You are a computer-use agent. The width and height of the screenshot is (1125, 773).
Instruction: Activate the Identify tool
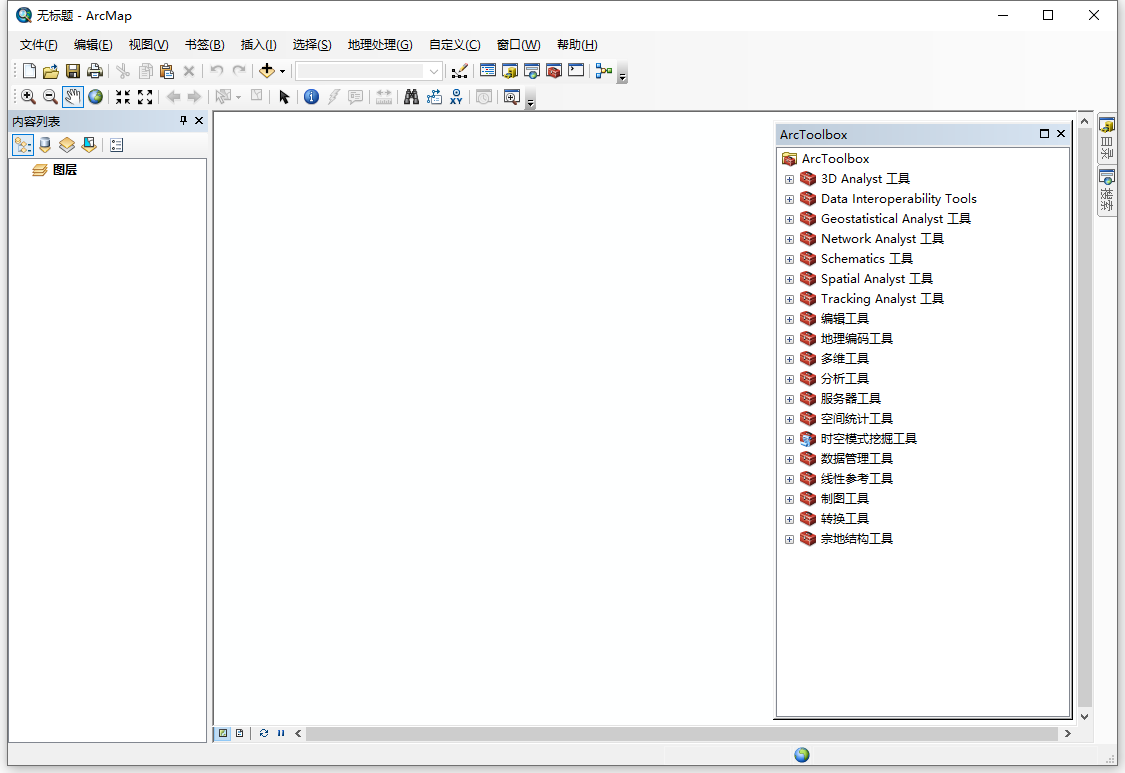click(x=311, y=97)
